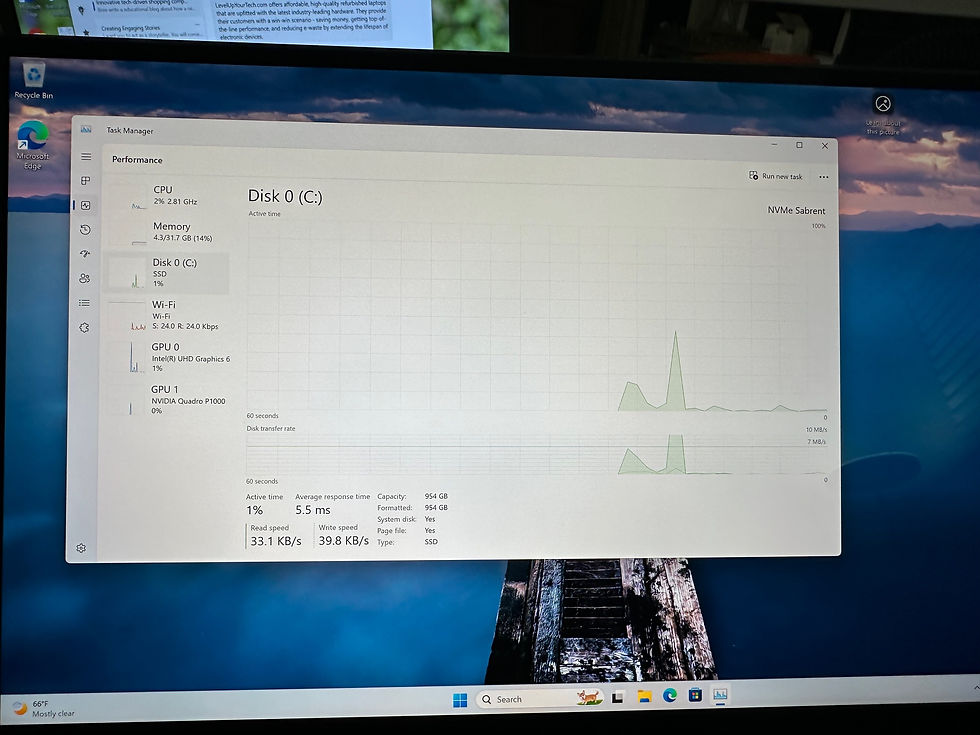Open the weather widget showing 66°F
The width and height of the screenshot is (980, 735).
44,708
